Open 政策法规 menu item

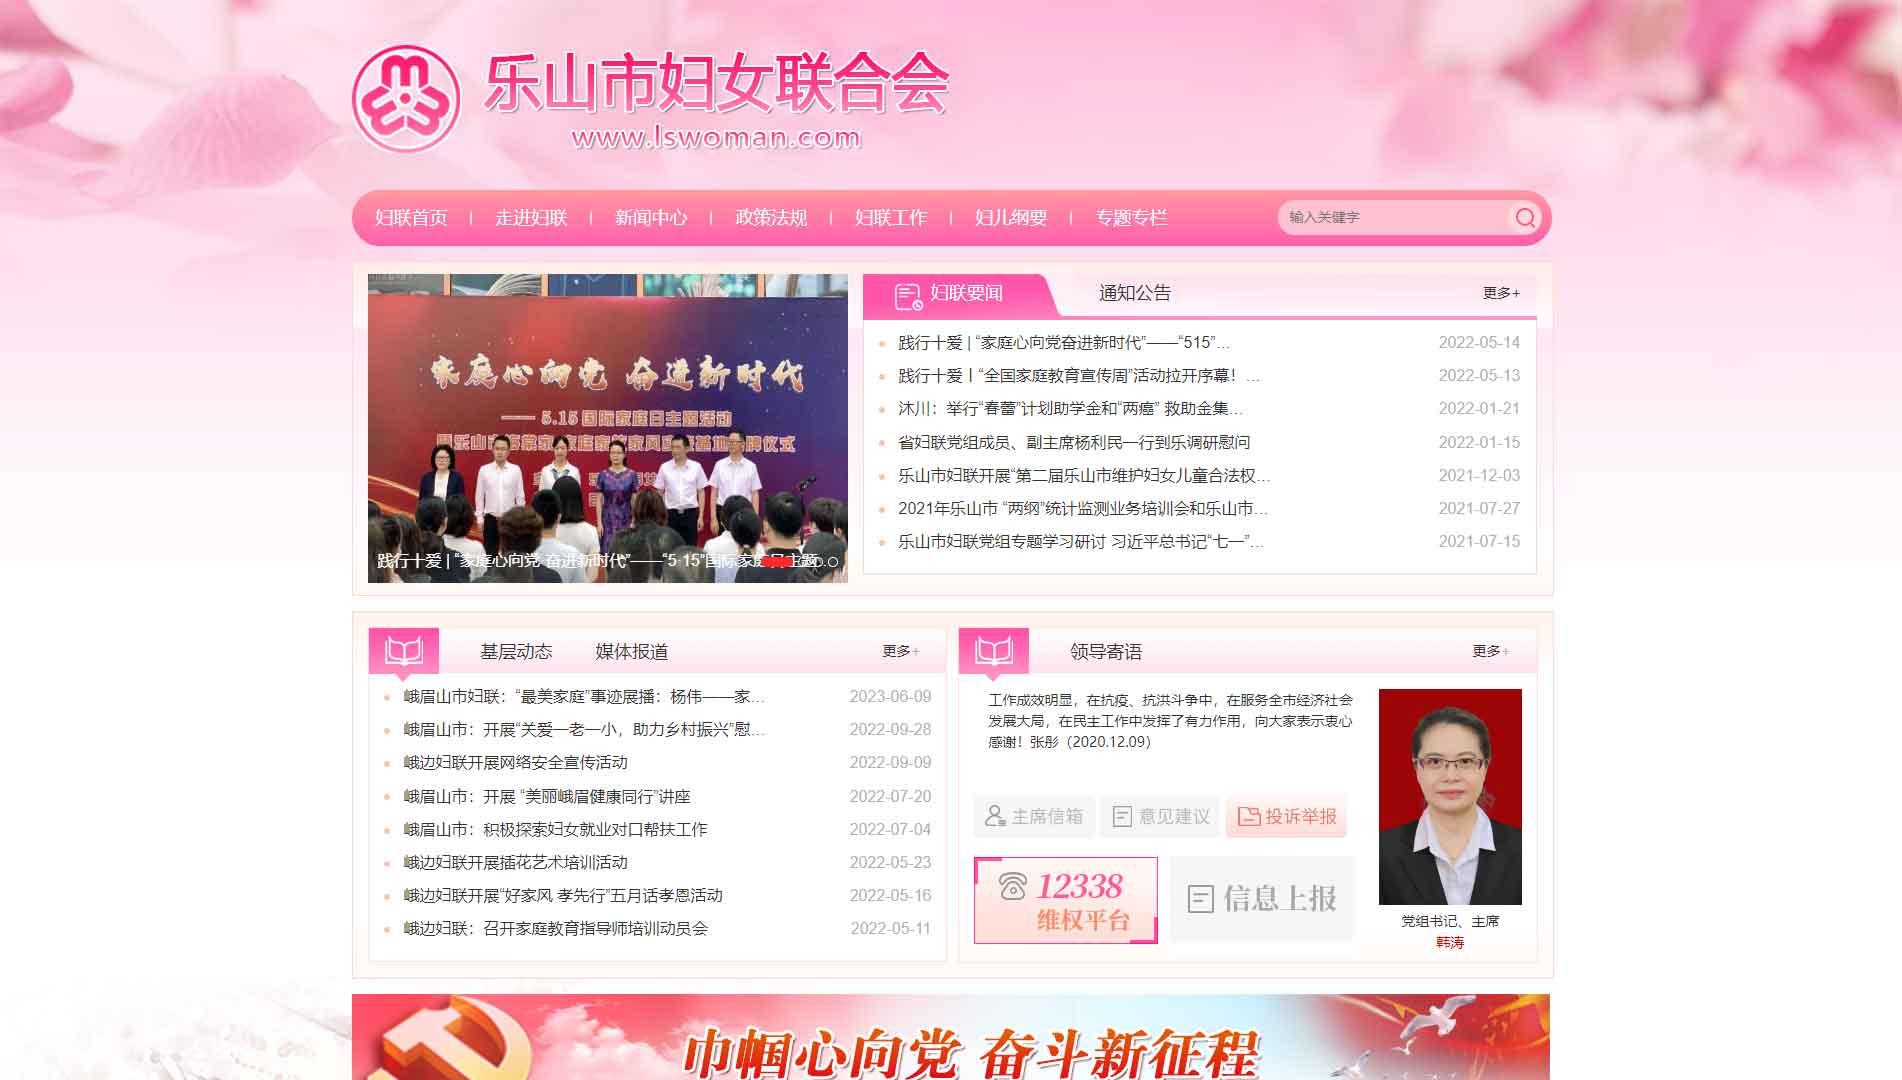tap(771, 218)
